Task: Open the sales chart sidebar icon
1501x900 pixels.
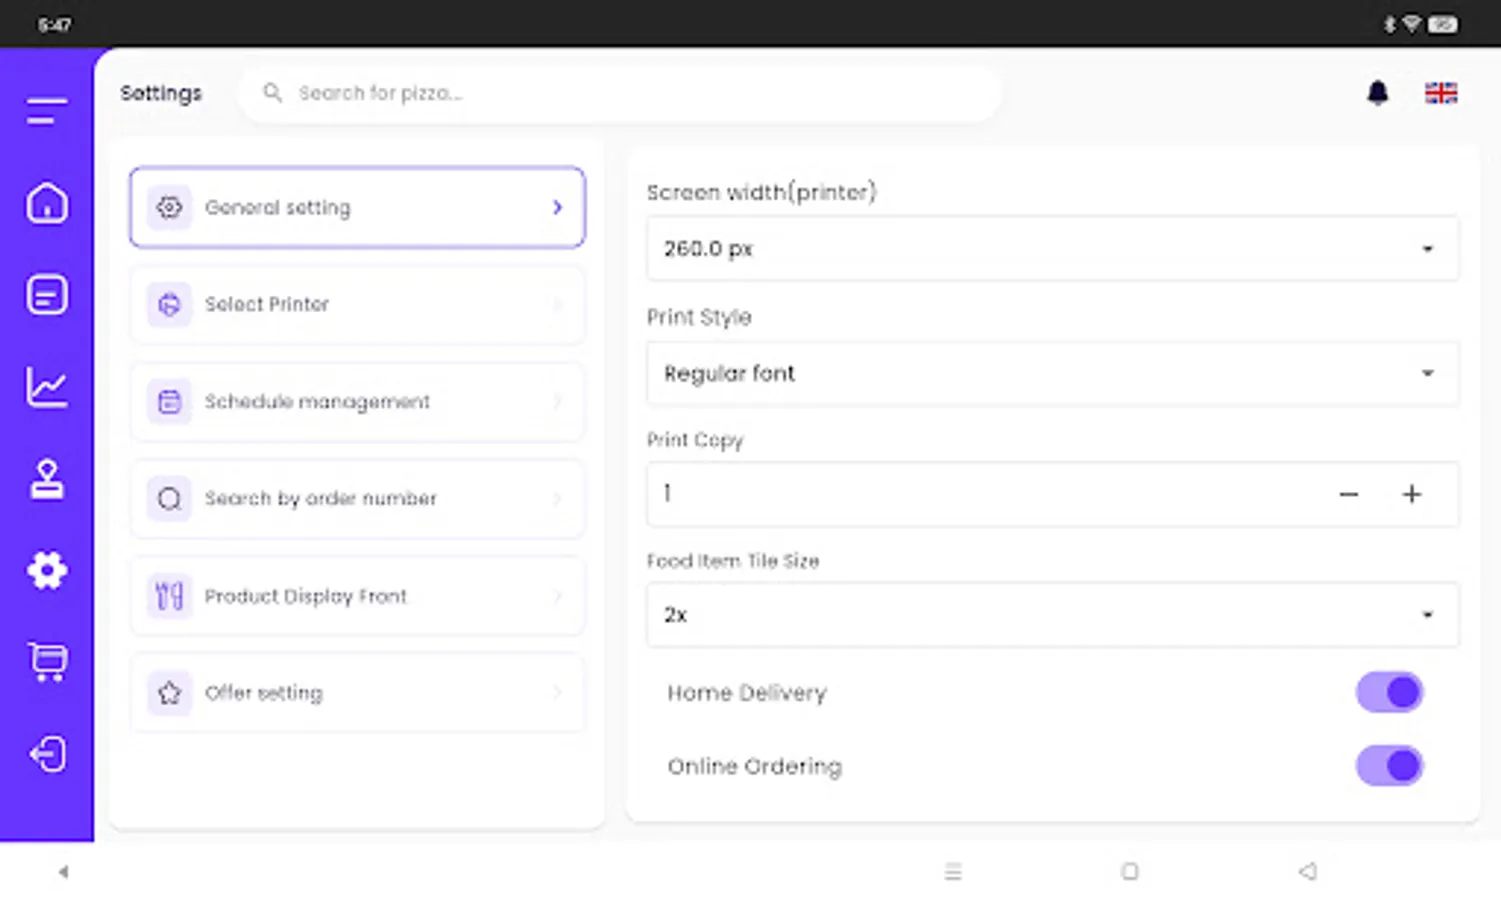Action: click(47, 387)
